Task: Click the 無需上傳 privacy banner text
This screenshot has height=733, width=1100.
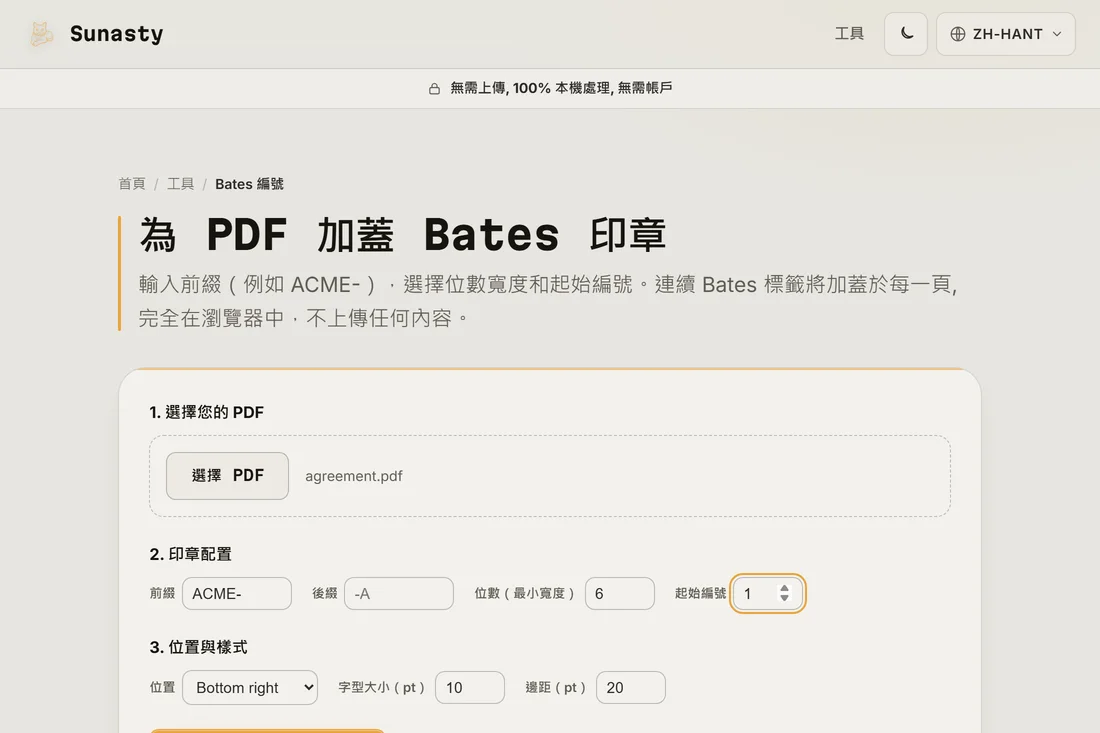Action: [561, 88]
